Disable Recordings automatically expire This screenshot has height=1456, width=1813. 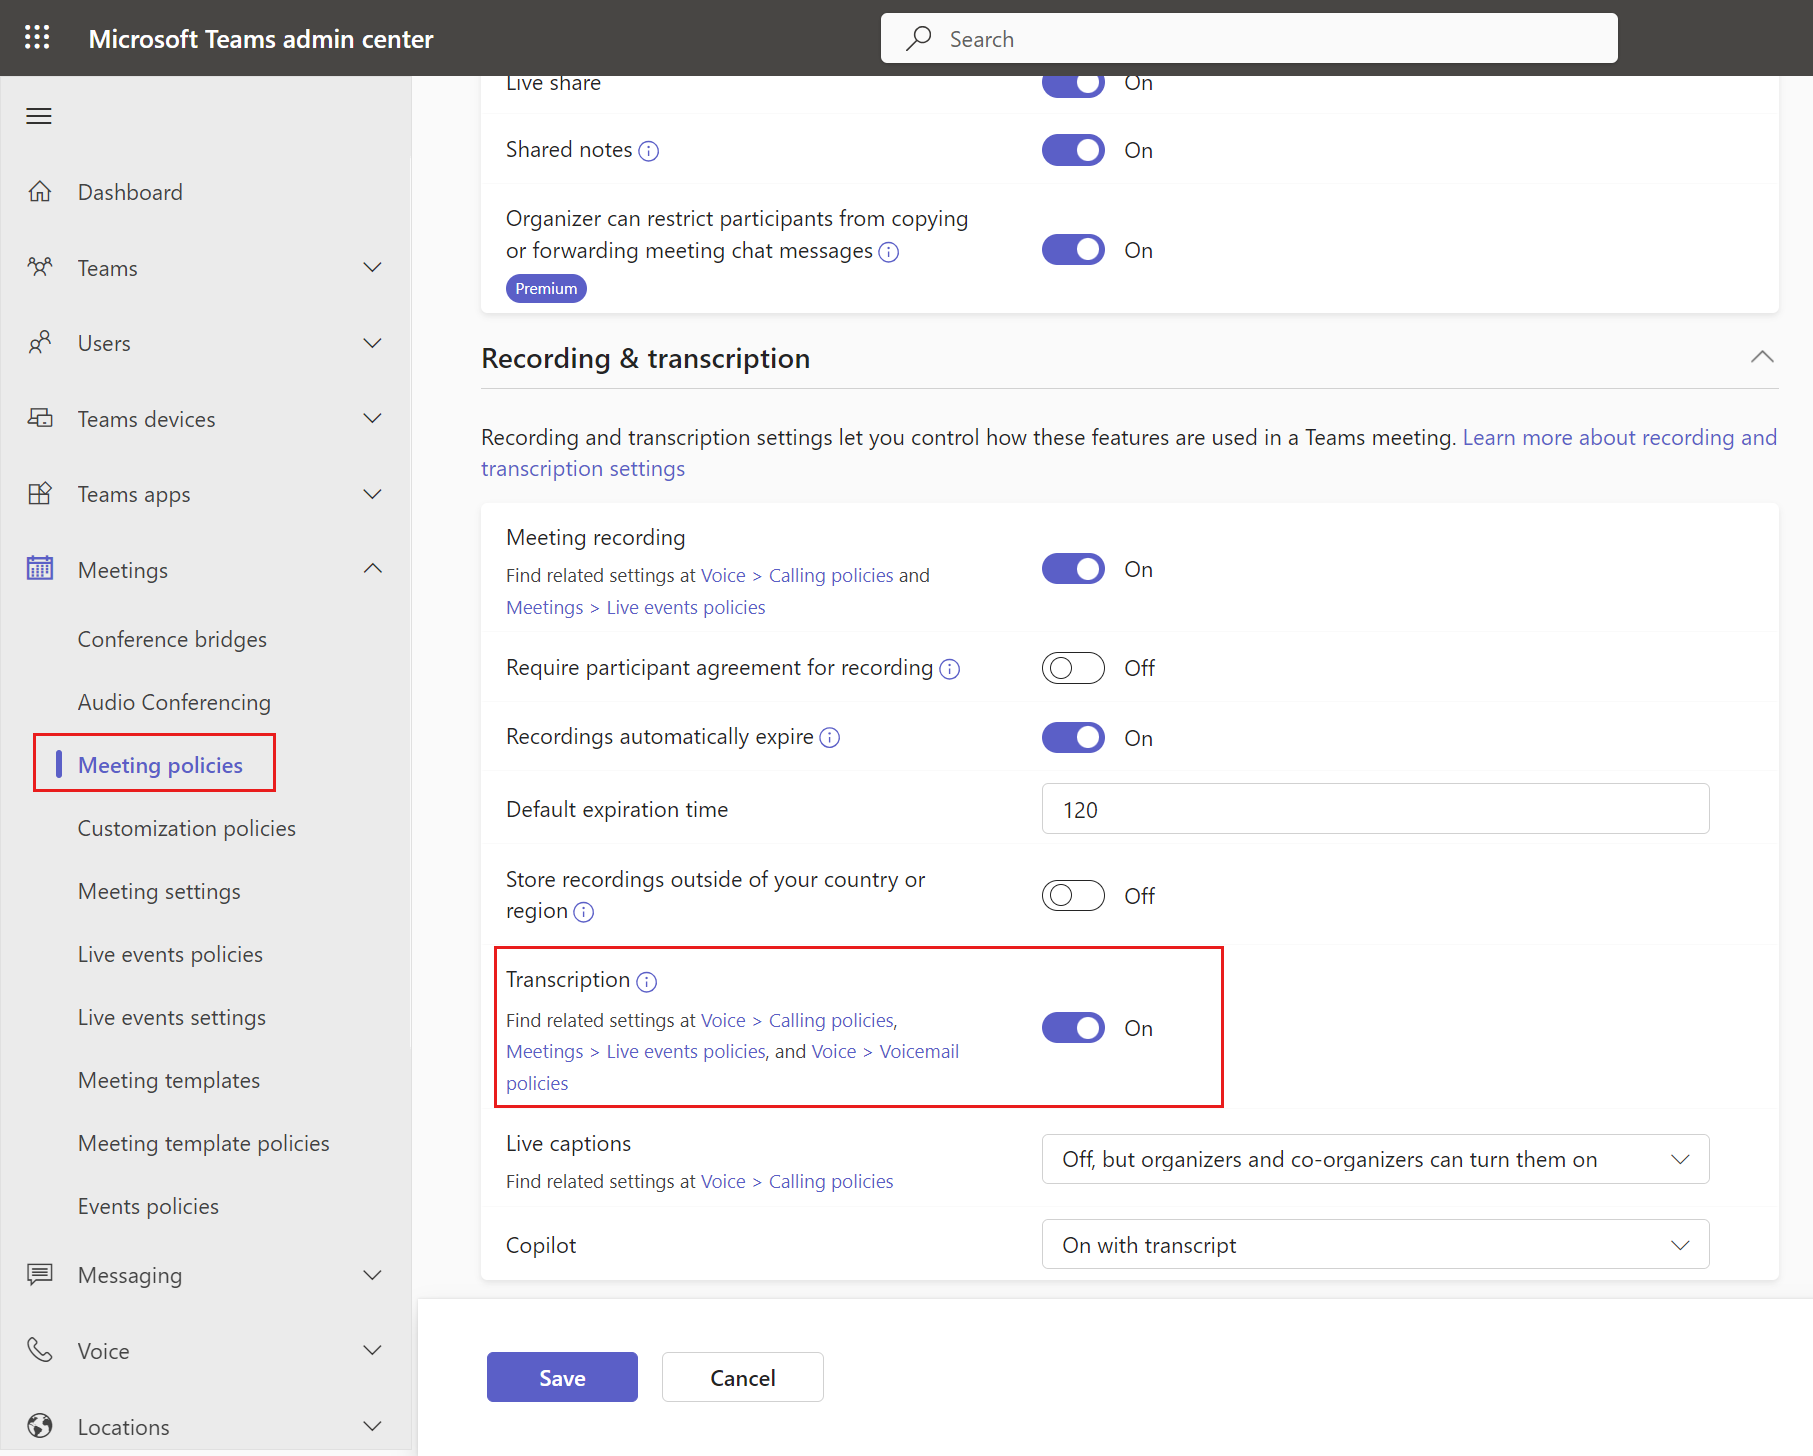tap(1073, 737)
